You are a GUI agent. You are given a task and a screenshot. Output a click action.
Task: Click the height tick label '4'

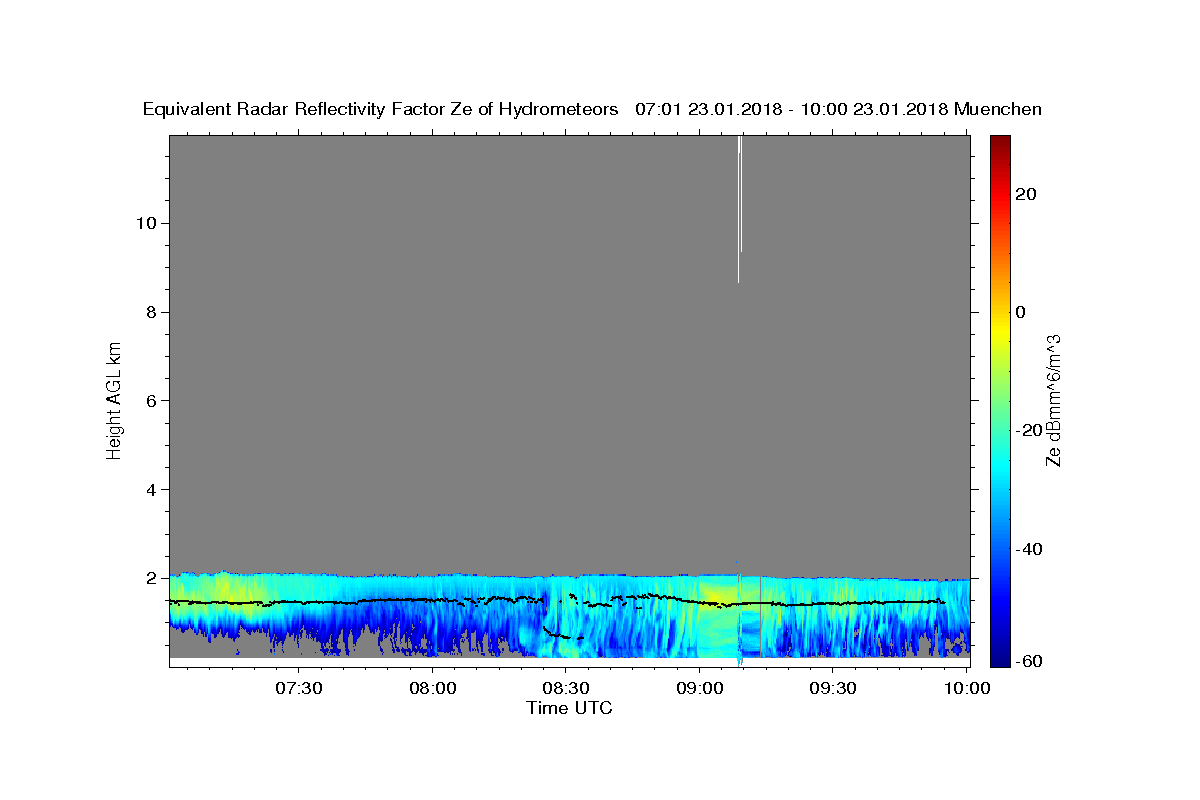point(150,489)
